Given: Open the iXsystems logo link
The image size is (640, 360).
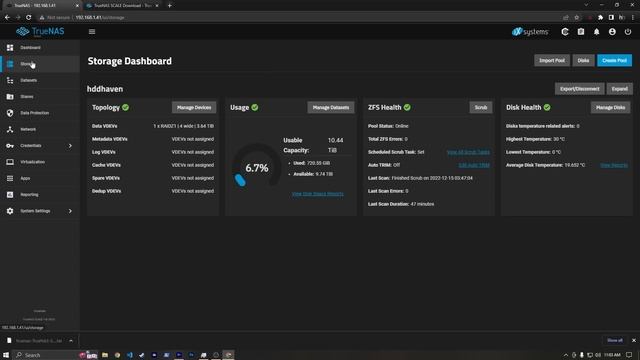Looking at the screenshot, I should point(530,31).
